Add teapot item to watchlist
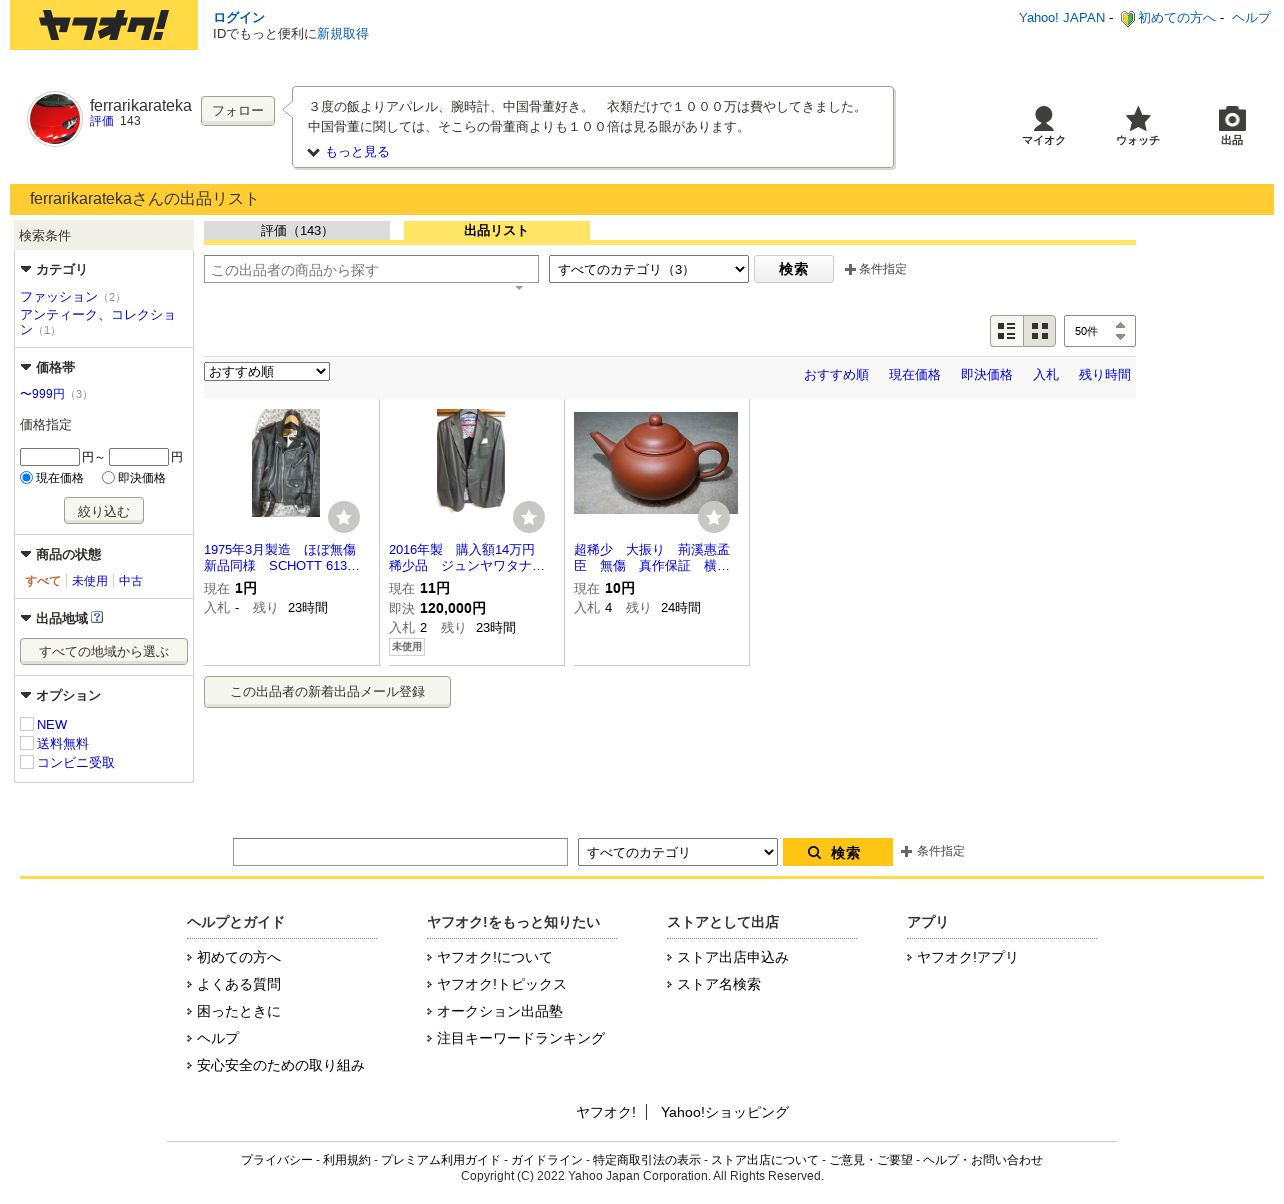Image resolution: width=1284 pixels, height=1204 pixels. [714, 517]
